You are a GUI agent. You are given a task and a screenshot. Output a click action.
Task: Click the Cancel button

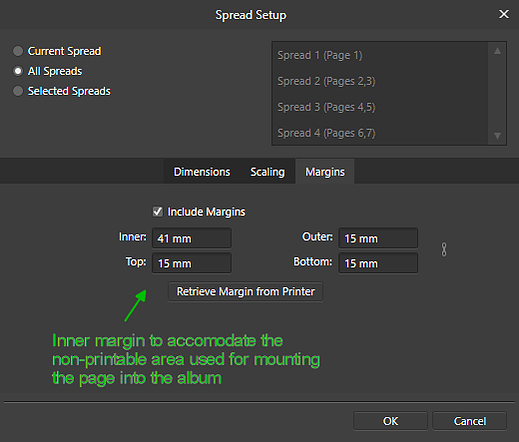470,421
